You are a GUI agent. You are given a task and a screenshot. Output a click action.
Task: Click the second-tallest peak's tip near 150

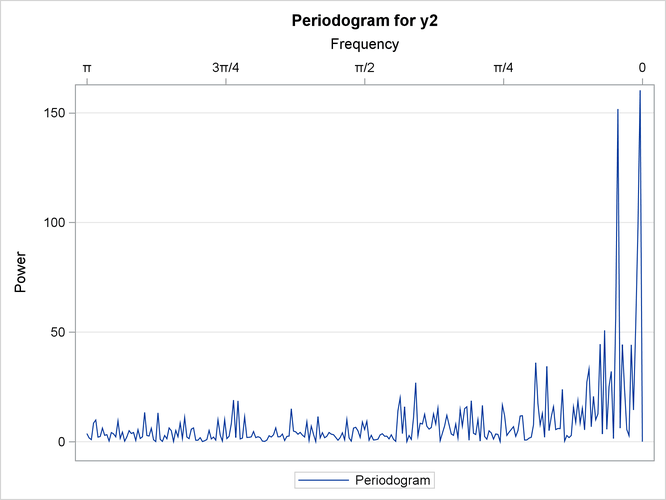point(618,110)
